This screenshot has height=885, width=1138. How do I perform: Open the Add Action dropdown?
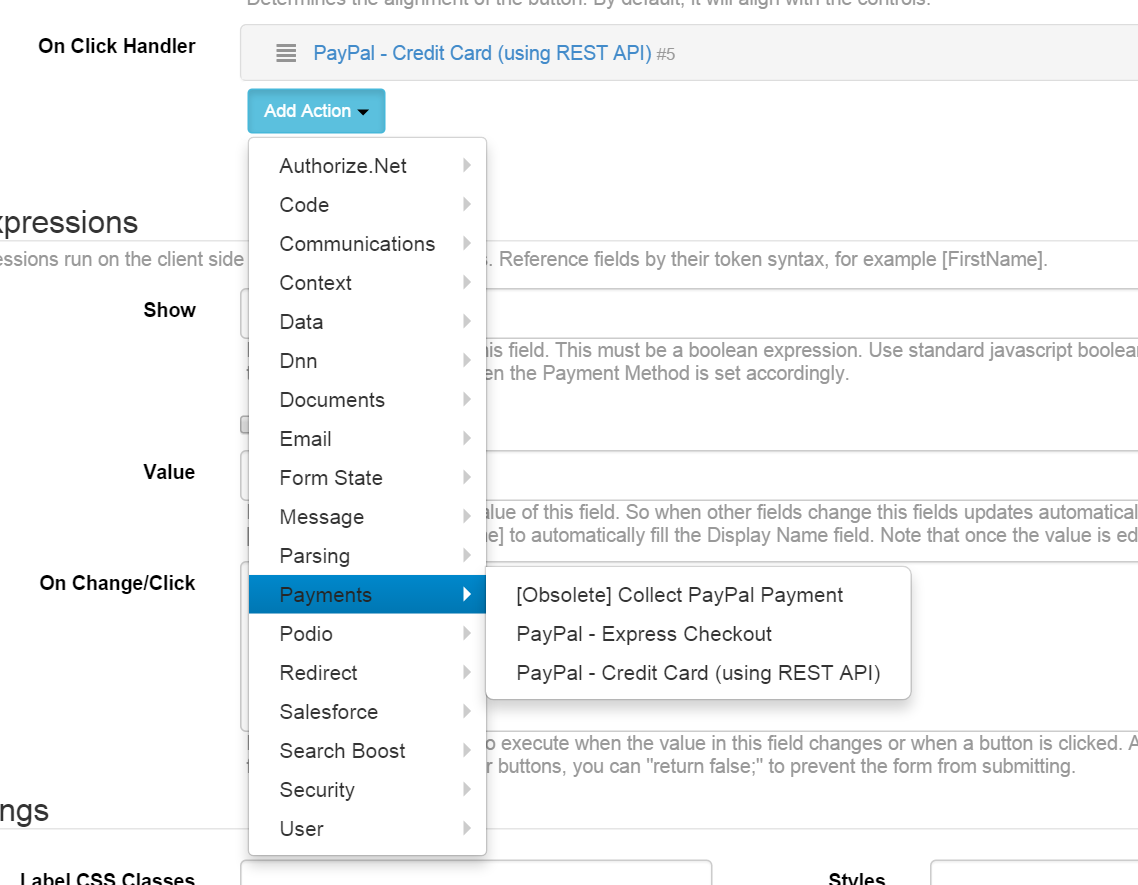pos(316,111)
